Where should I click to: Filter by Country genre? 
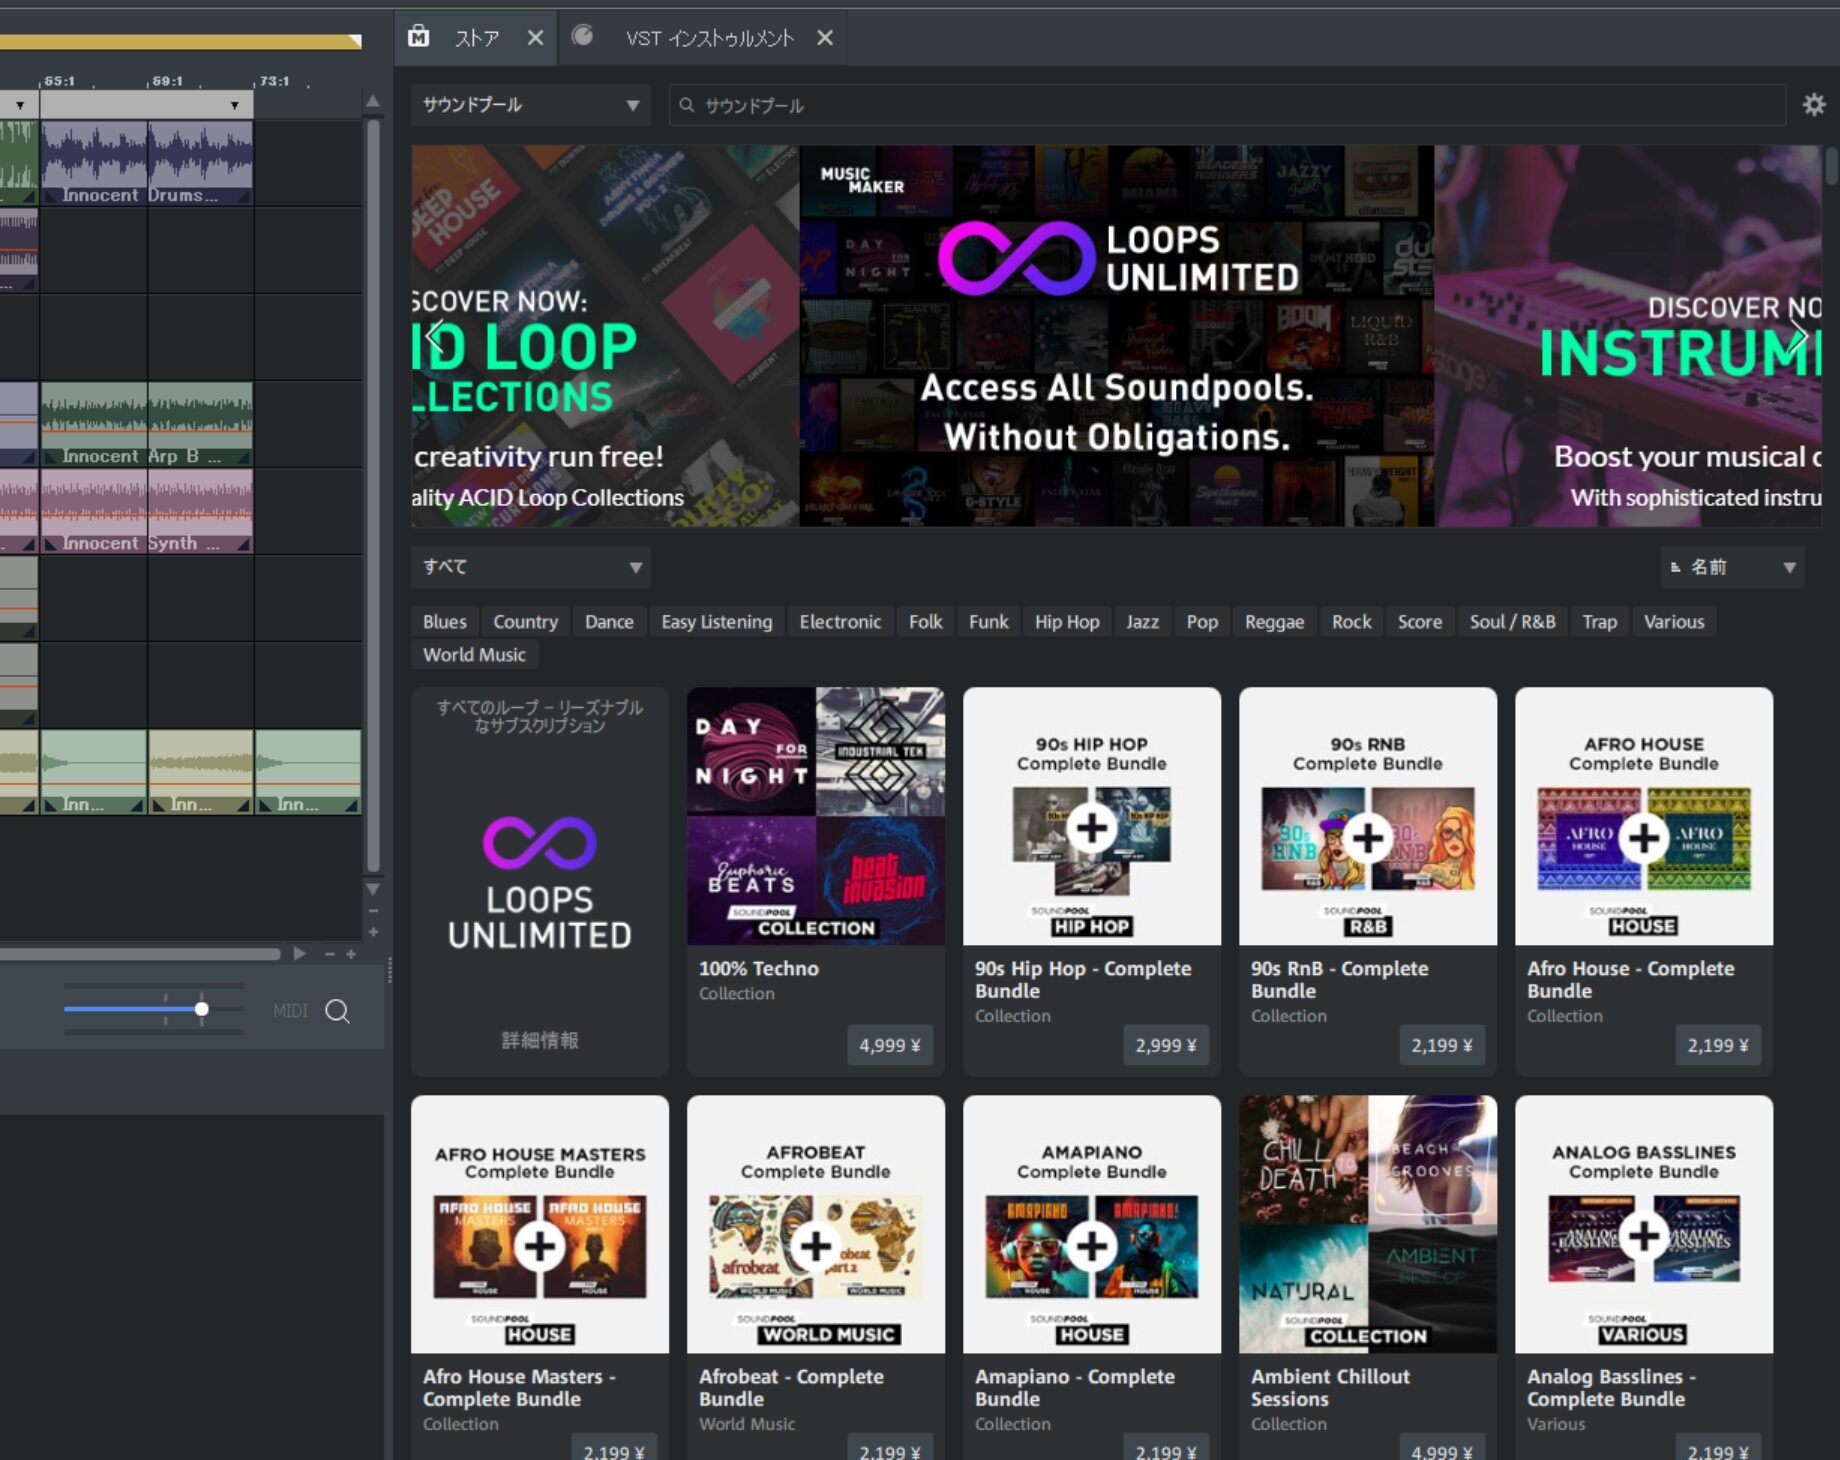pos(525,622)
